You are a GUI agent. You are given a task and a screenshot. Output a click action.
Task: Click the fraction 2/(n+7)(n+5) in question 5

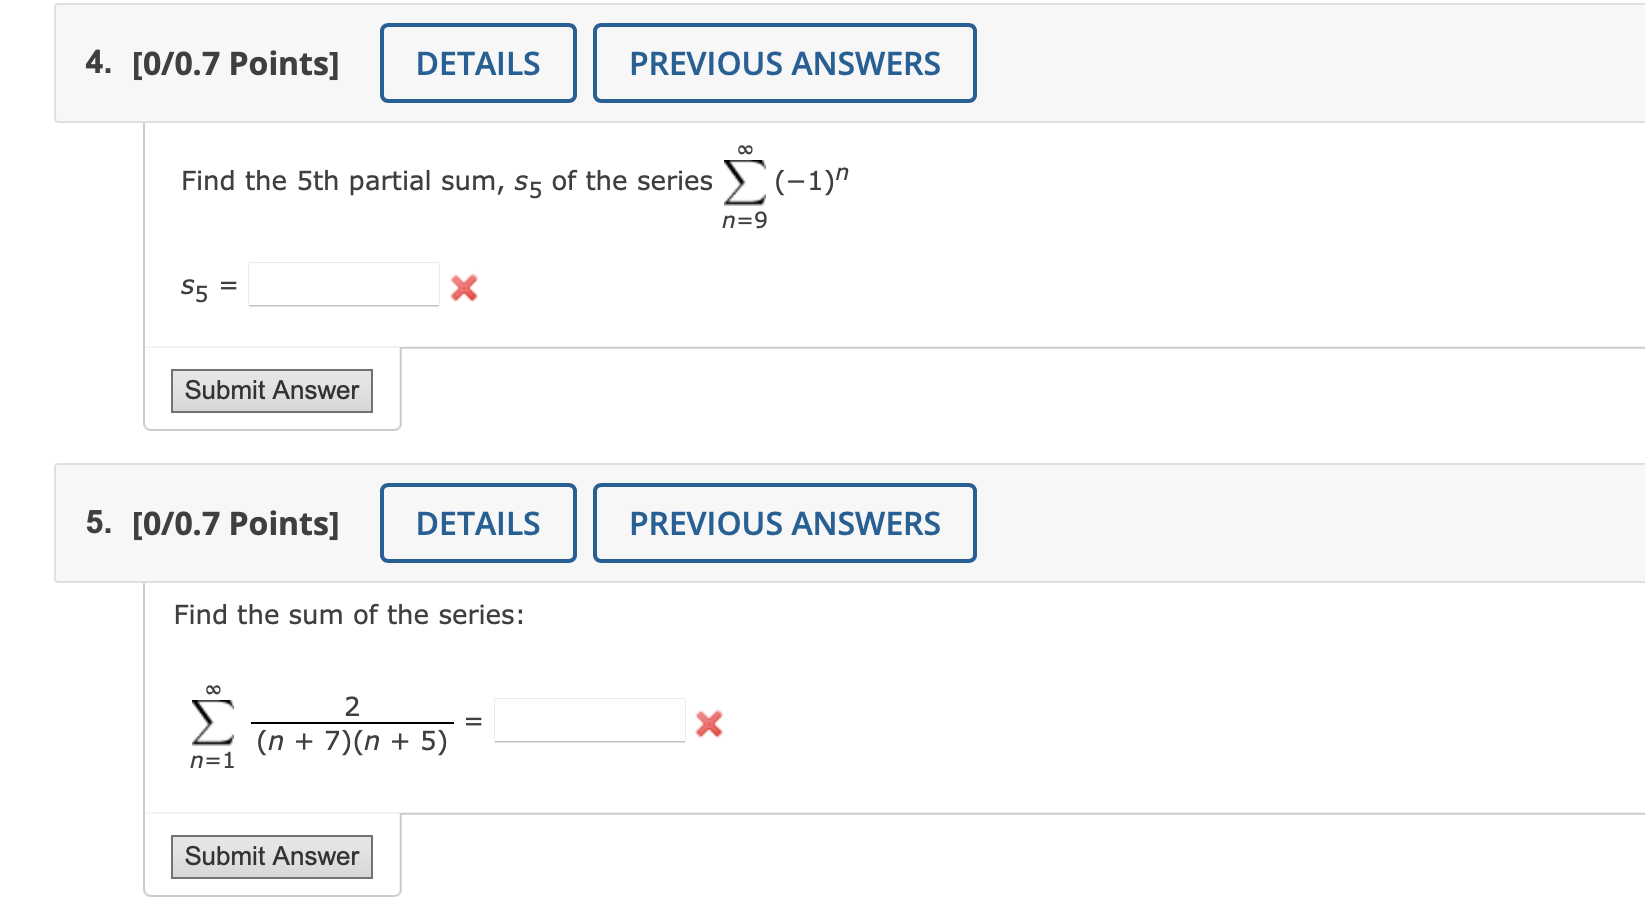(351, 723)
